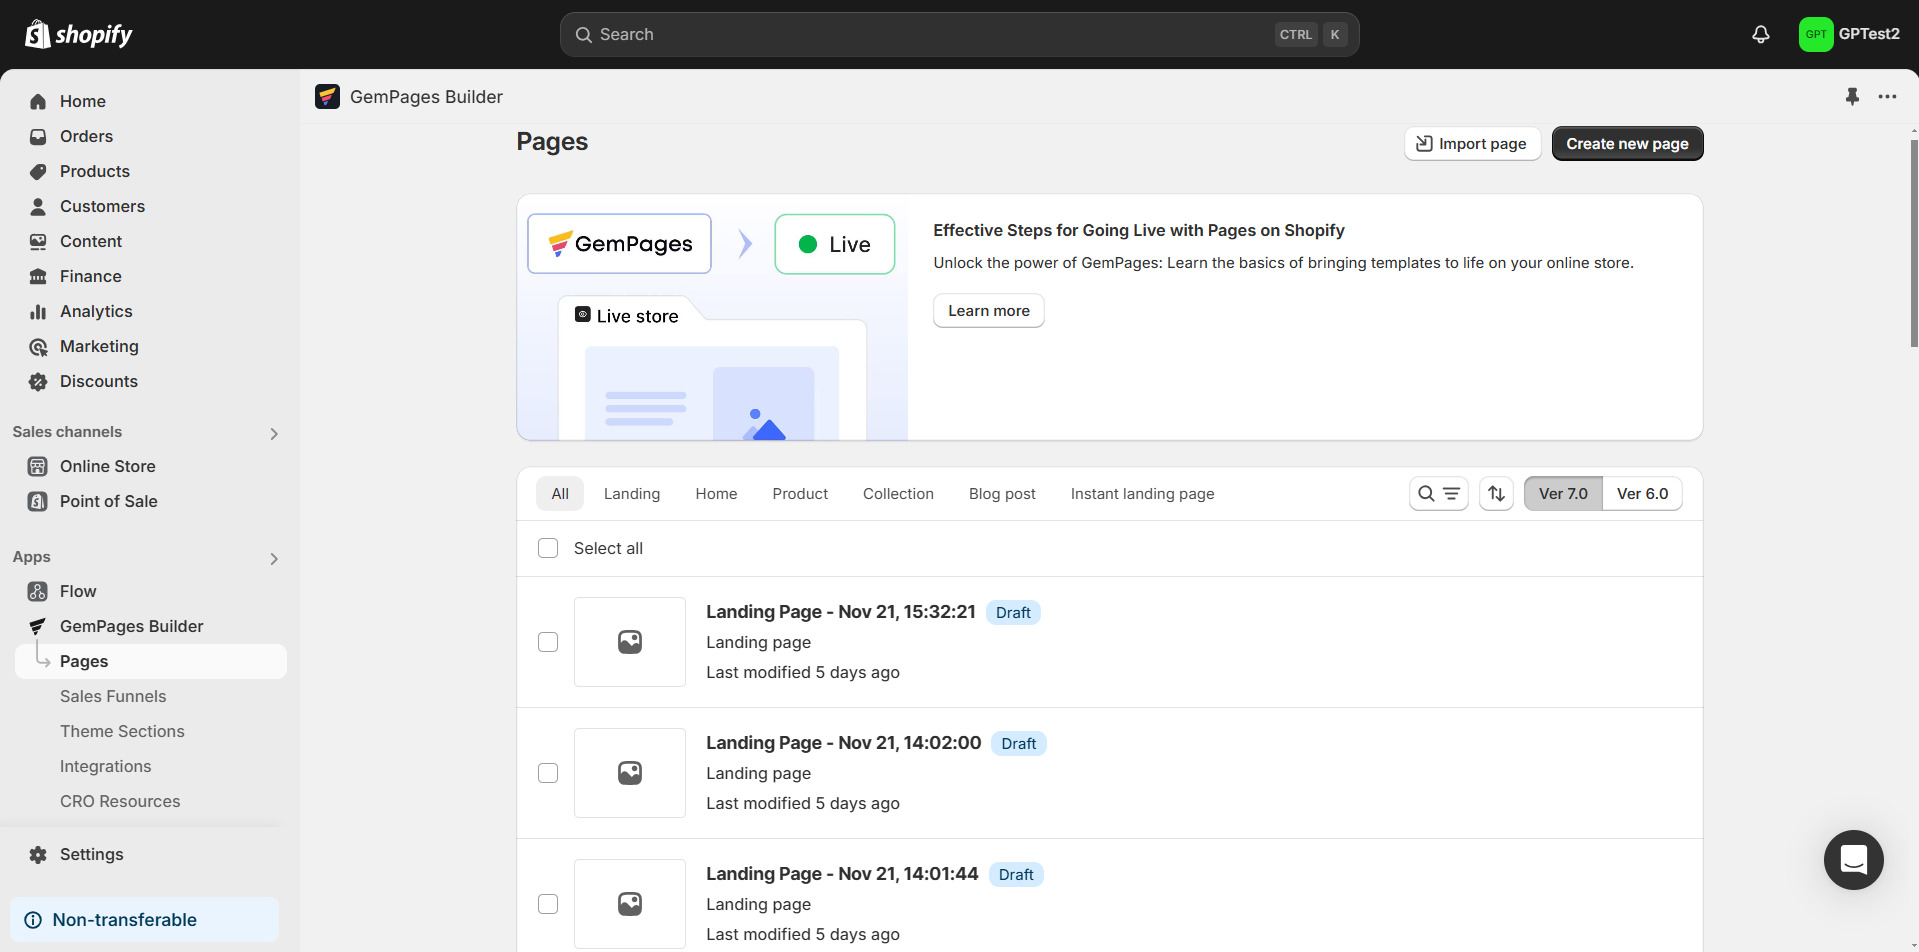
Task: Click the GemPages Builder app icon
Action: pyautogui.click(x=328, y=96)
